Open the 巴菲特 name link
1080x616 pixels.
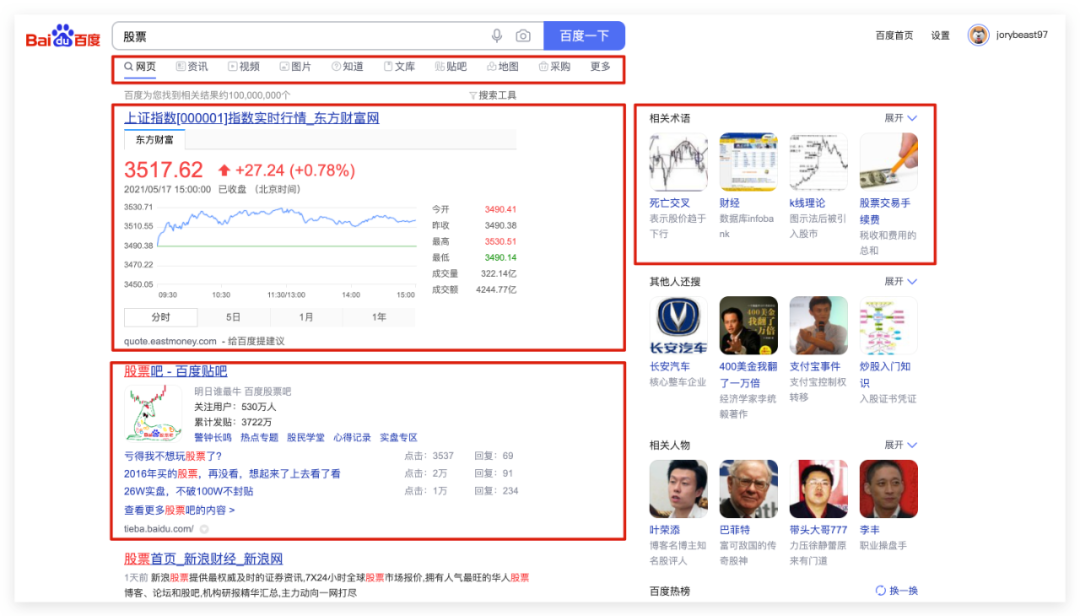click(734, 530)
